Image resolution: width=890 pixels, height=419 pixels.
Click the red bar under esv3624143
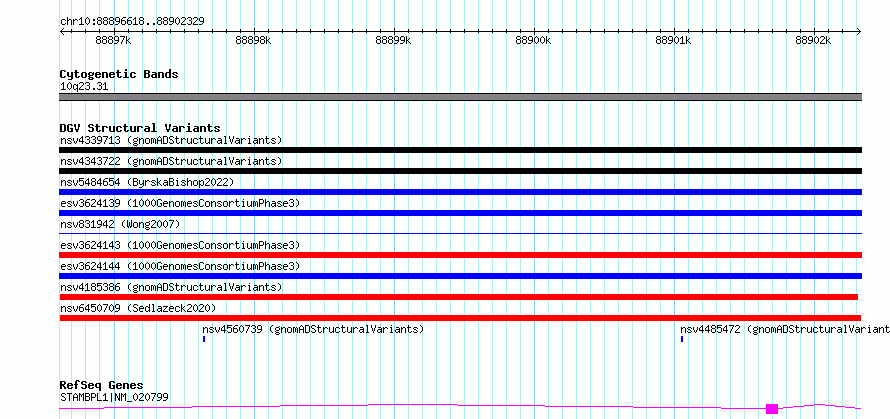[x=460, y=255]
